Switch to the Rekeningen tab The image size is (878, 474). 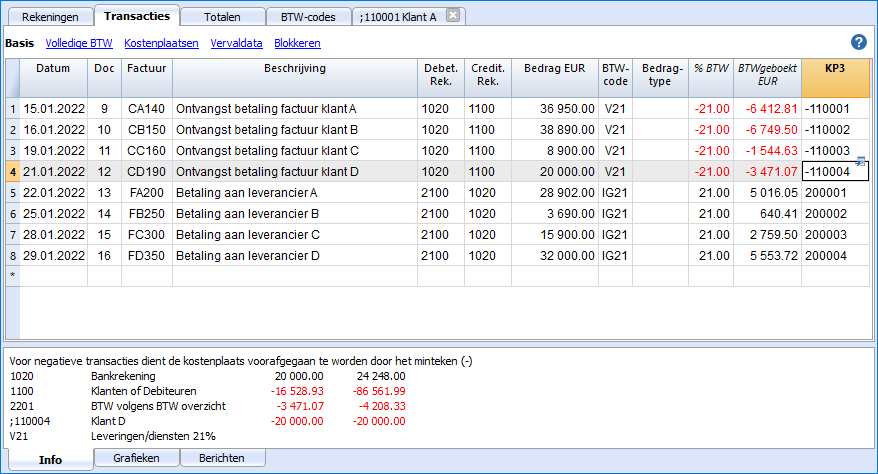click(50, 17)
